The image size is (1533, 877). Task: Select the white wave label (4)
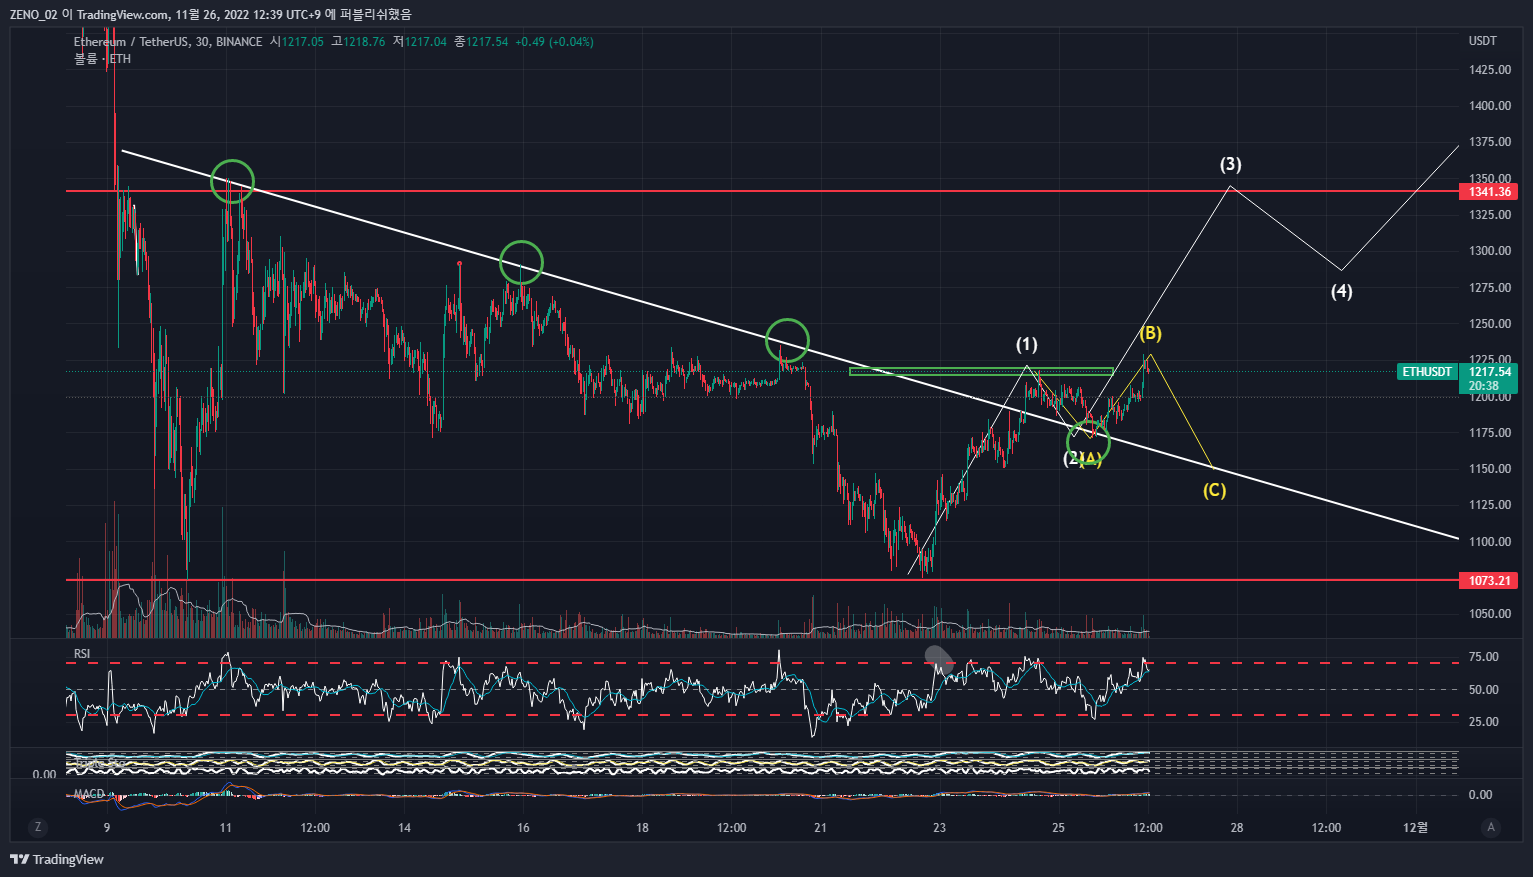click(x=1341, y=292)
